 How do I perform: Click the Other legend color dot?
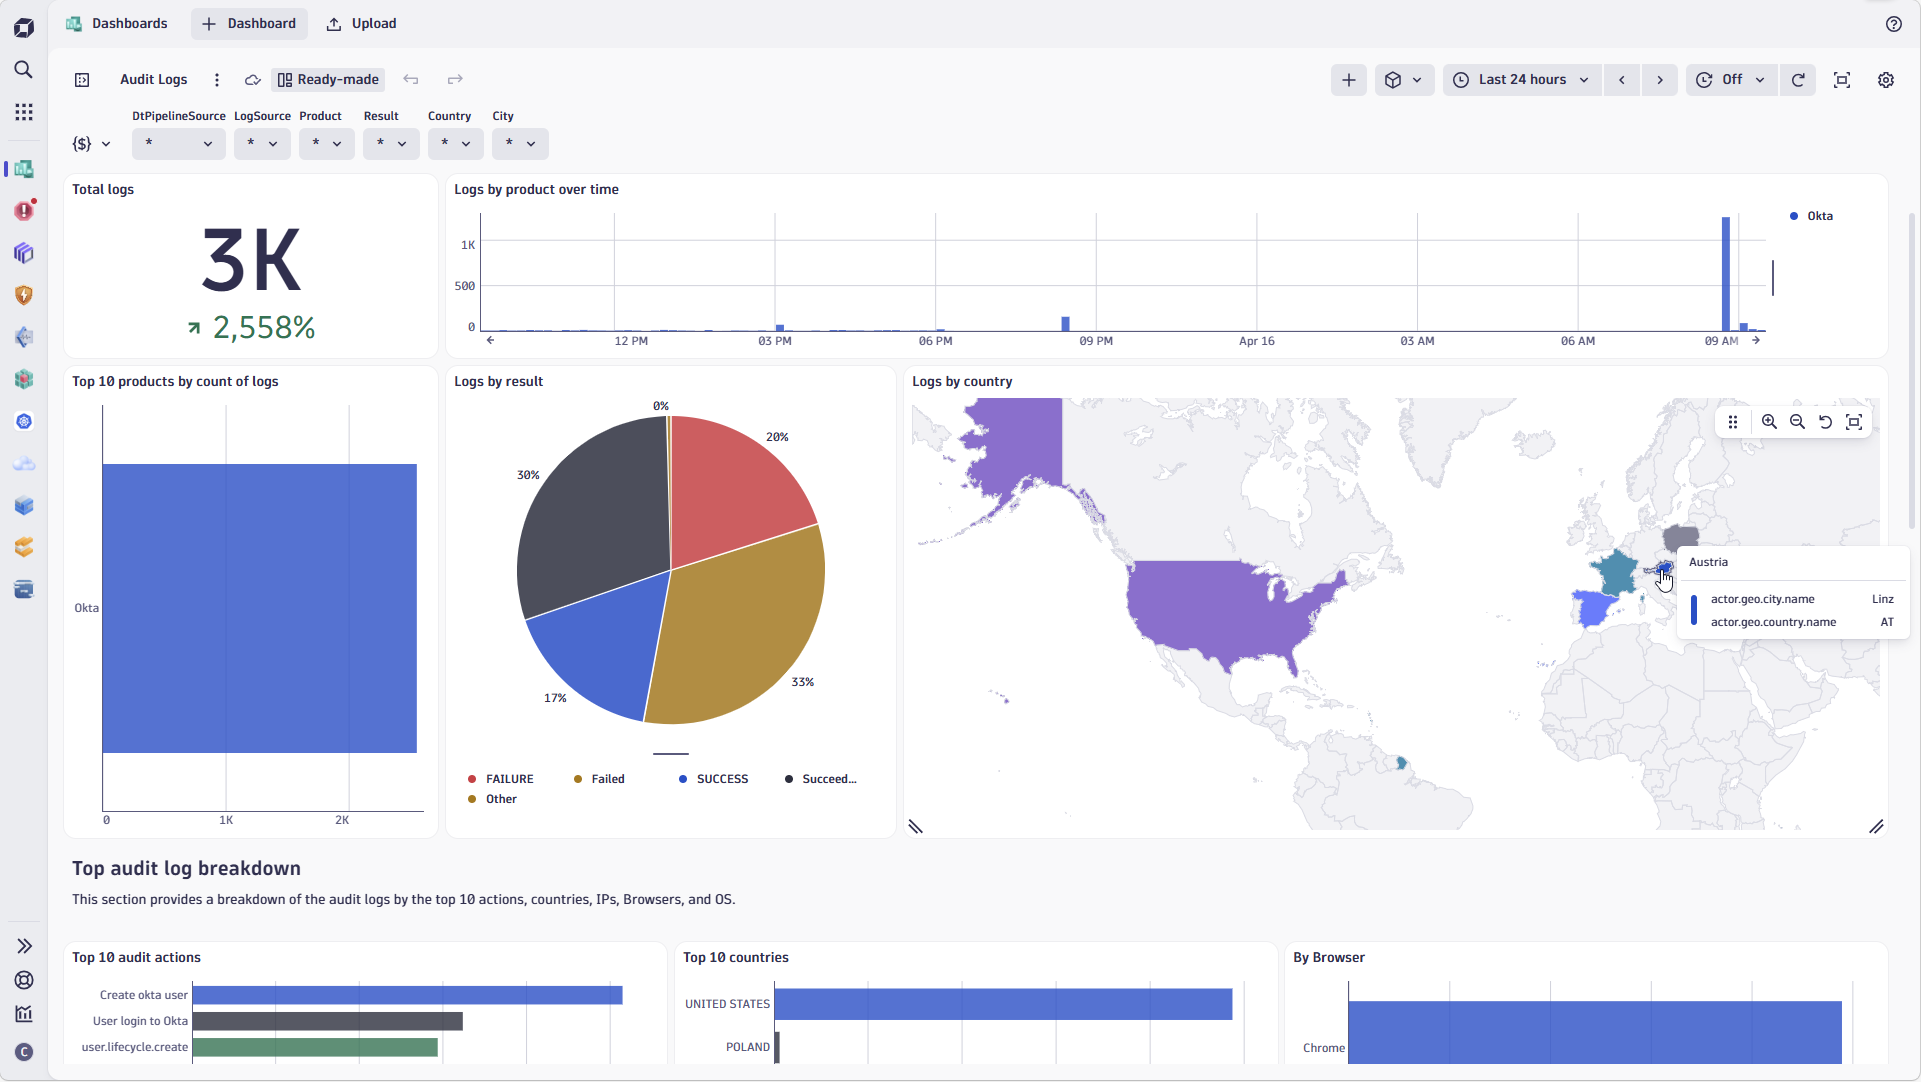(x=472, y=799)
